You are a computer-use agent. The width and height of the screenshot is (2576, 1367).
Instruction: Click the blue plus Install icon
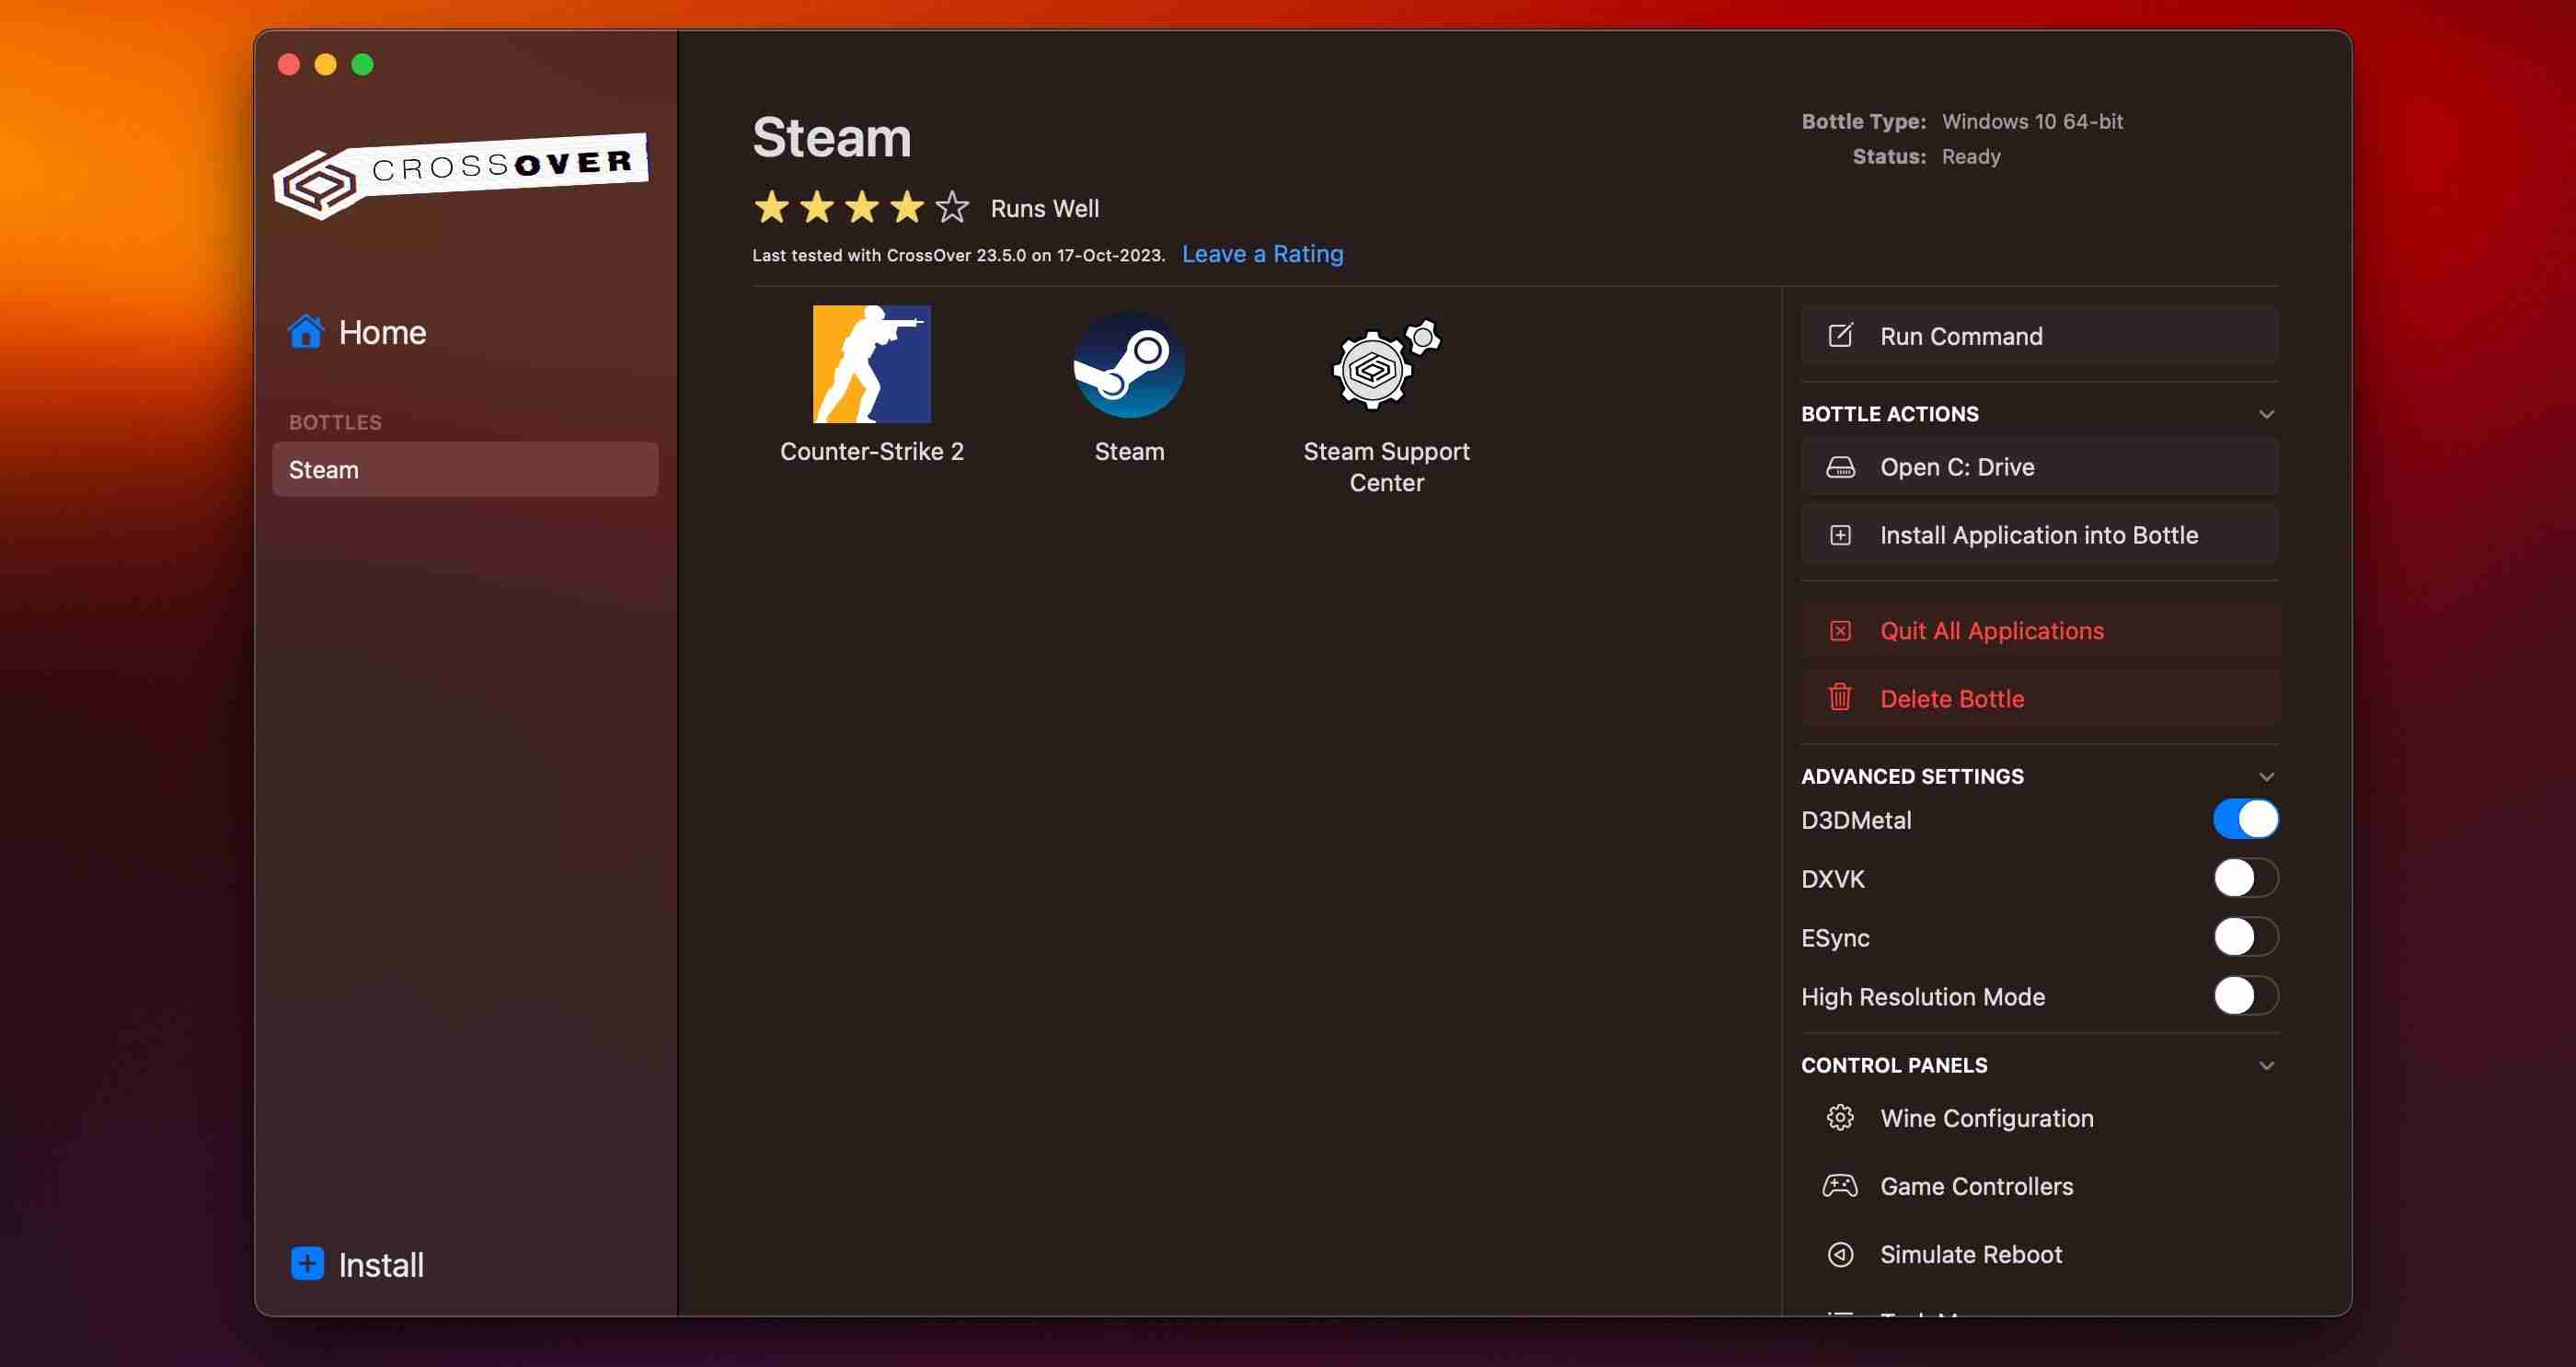[x=307, y=1263]
